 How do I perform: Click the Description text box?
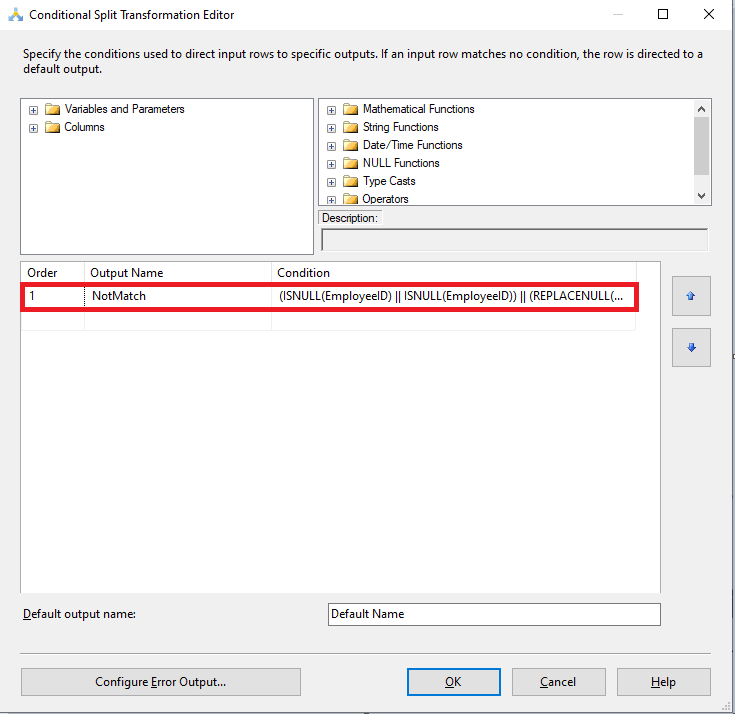click(514, 240)
